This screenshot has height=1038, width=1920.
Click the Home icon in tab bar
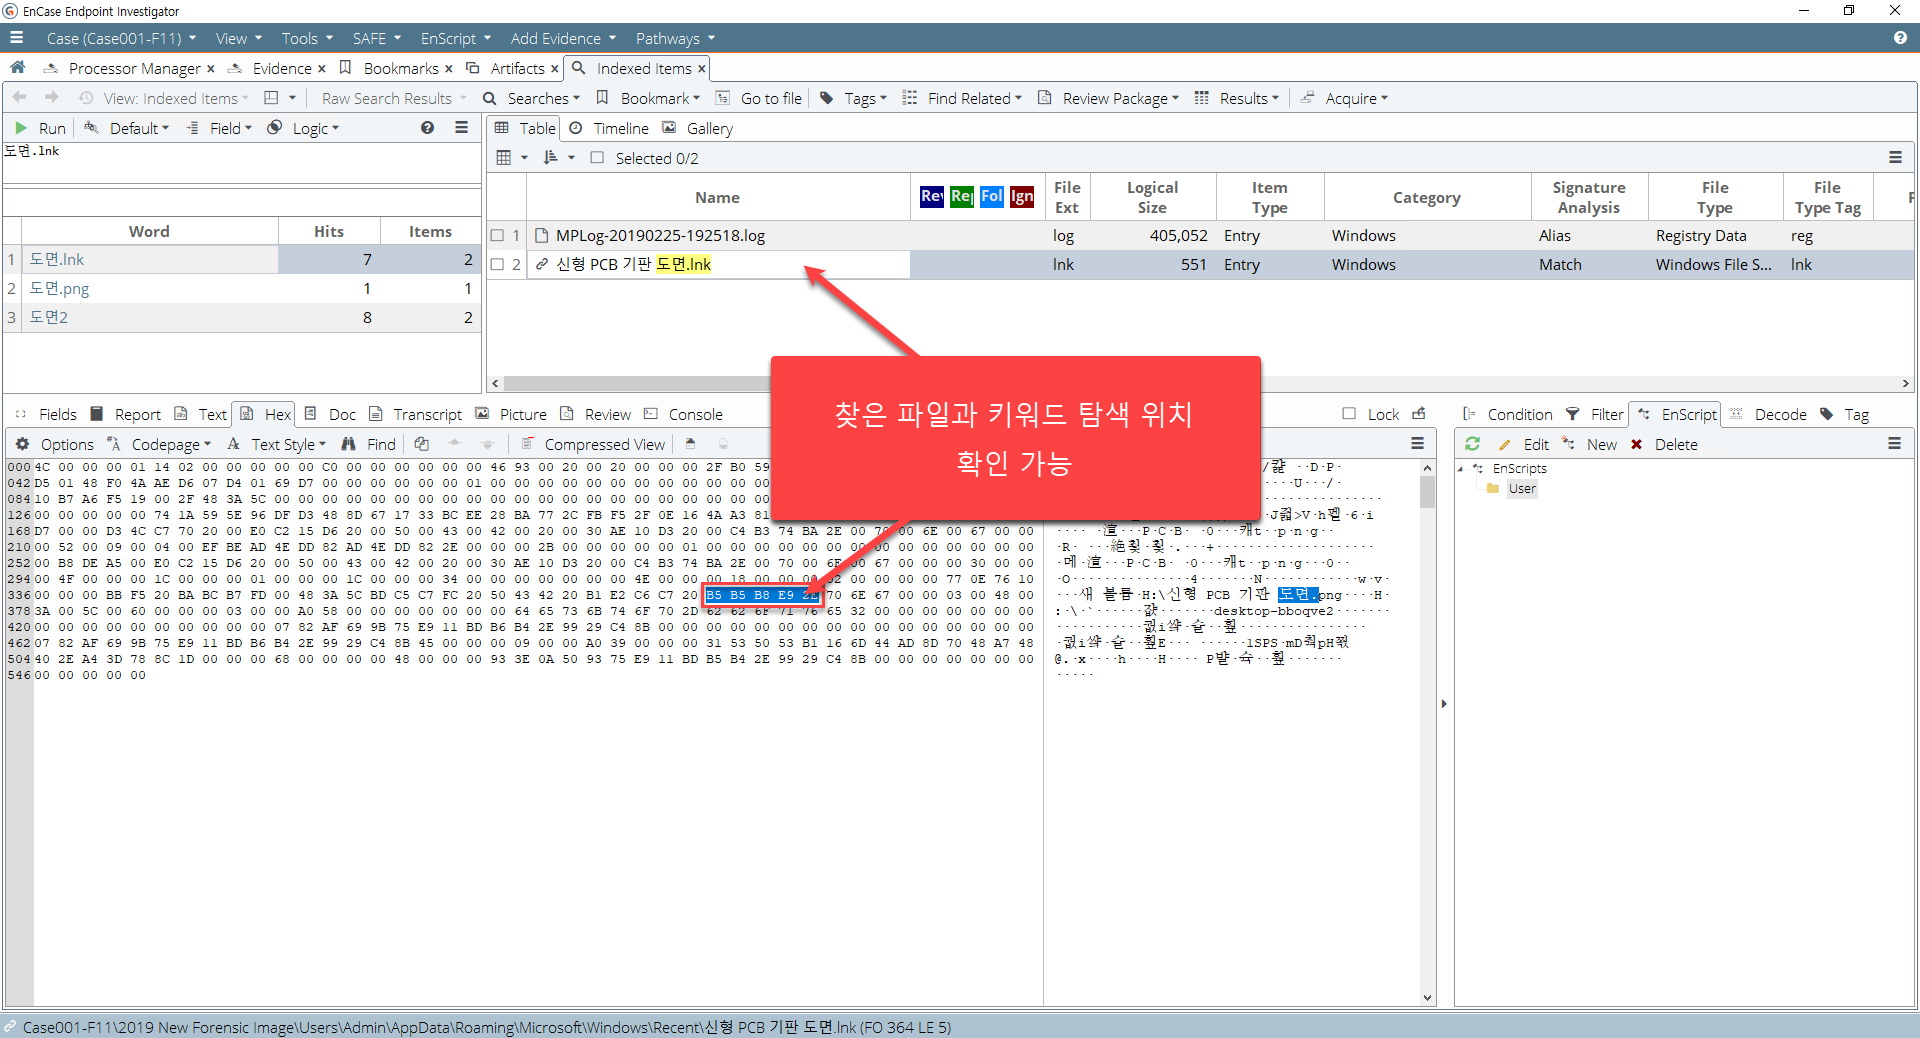point(17,68)
